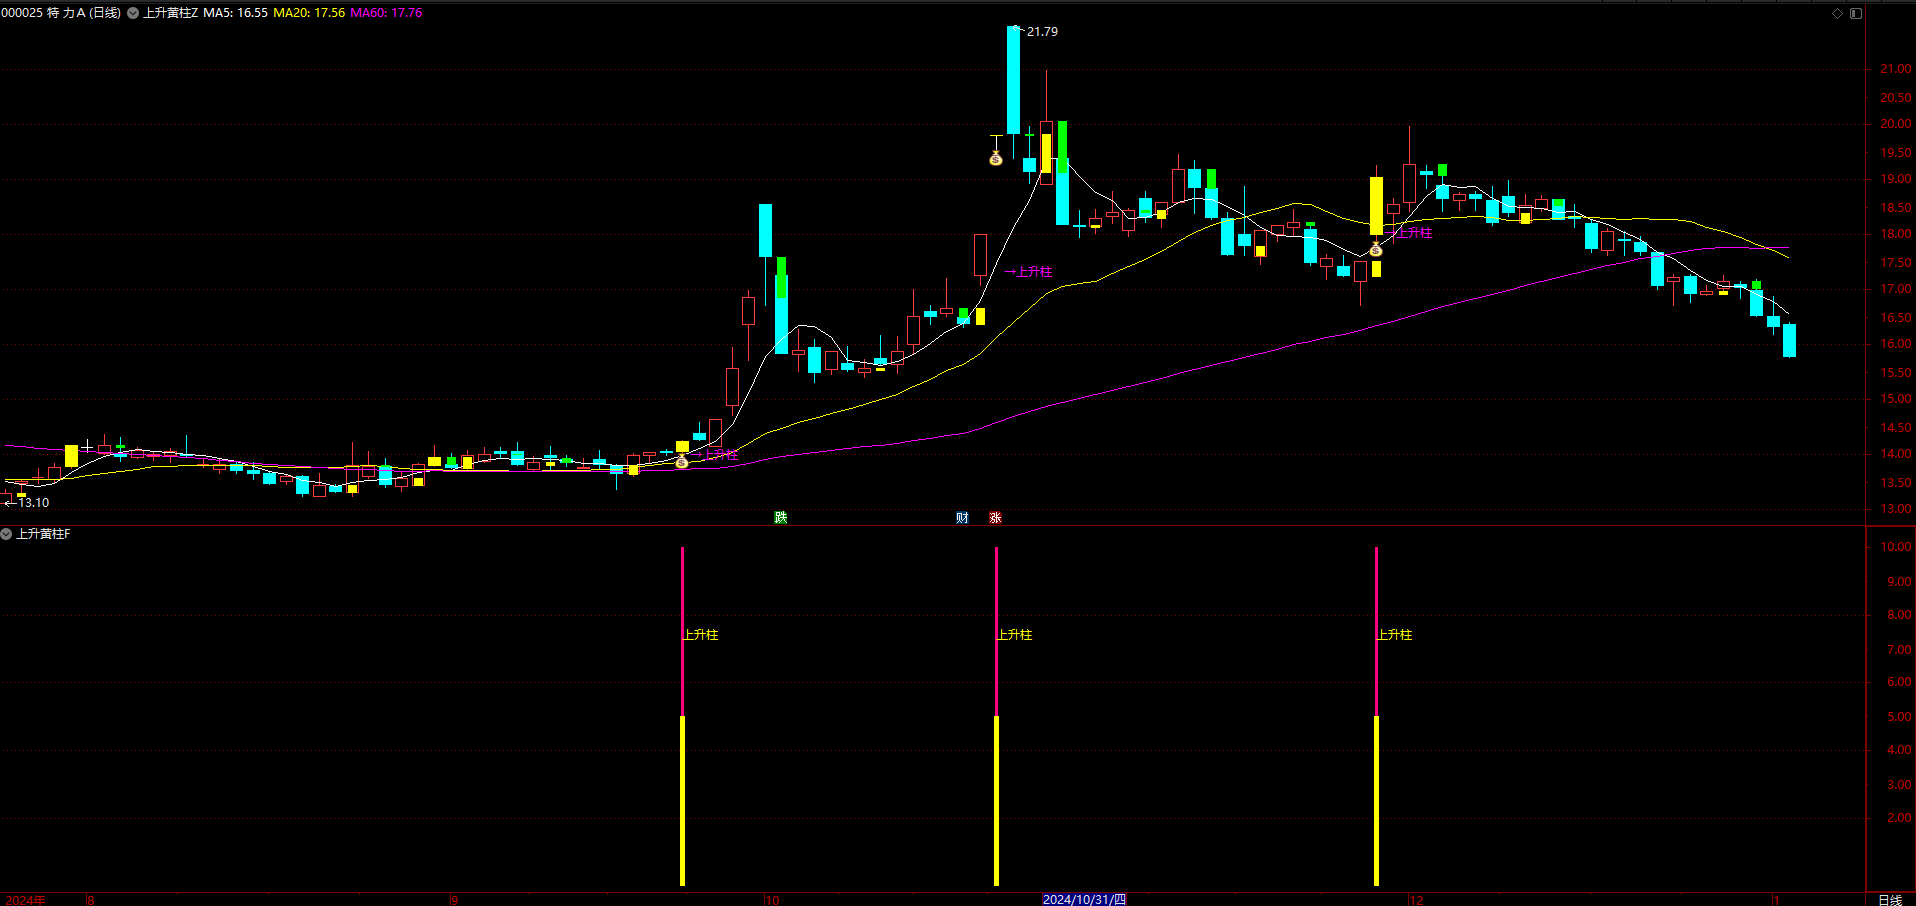Click the MA20: 17.56 label
Screen dimensions: 1916x906
(309, 13)
